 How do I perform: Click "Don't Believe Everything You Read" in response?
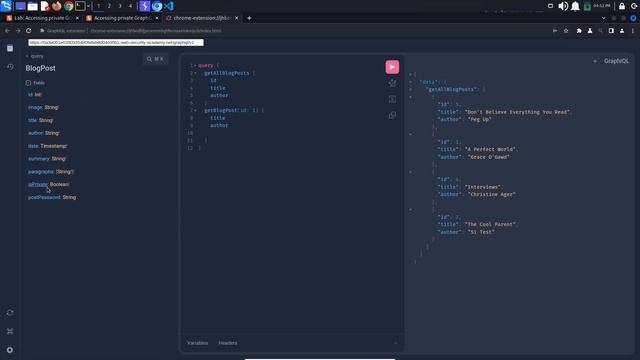click(518, 112)
